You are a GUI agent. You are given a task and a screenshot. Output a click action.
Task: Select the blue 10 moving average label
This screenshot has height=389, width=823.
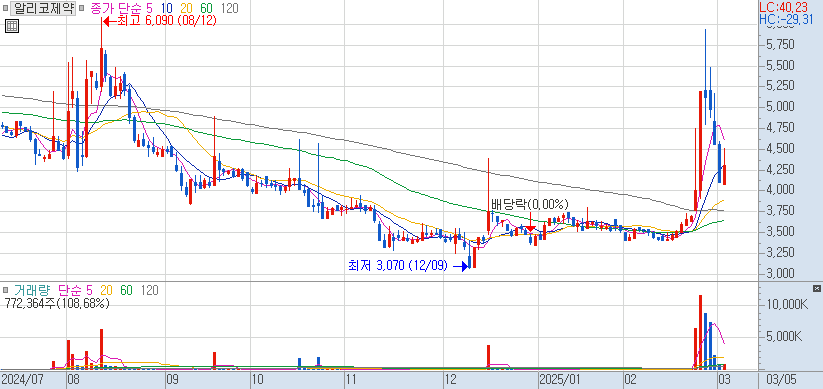[x=168, y=8]
